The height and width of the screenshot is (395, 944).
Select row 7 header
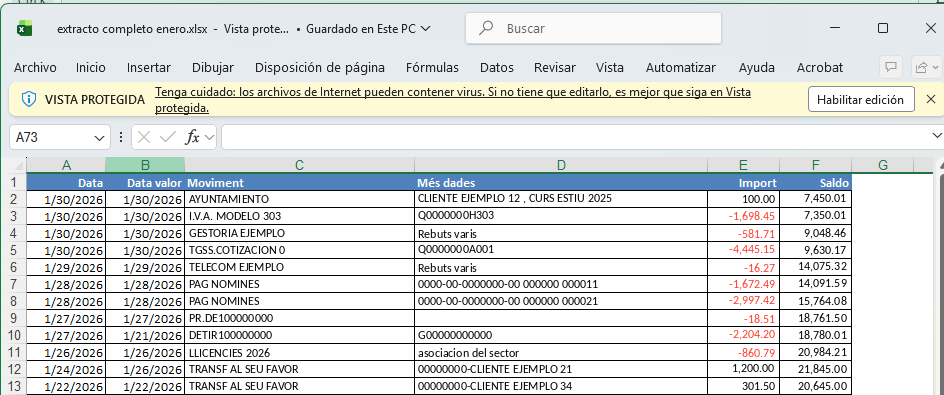coord(15,284)
